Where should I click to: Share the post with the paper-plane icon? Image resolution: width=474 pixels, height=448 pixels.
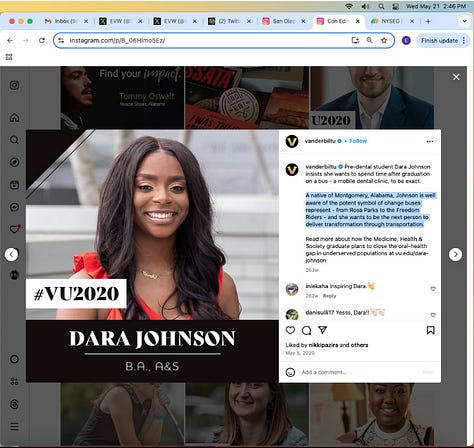coord(322,330)
